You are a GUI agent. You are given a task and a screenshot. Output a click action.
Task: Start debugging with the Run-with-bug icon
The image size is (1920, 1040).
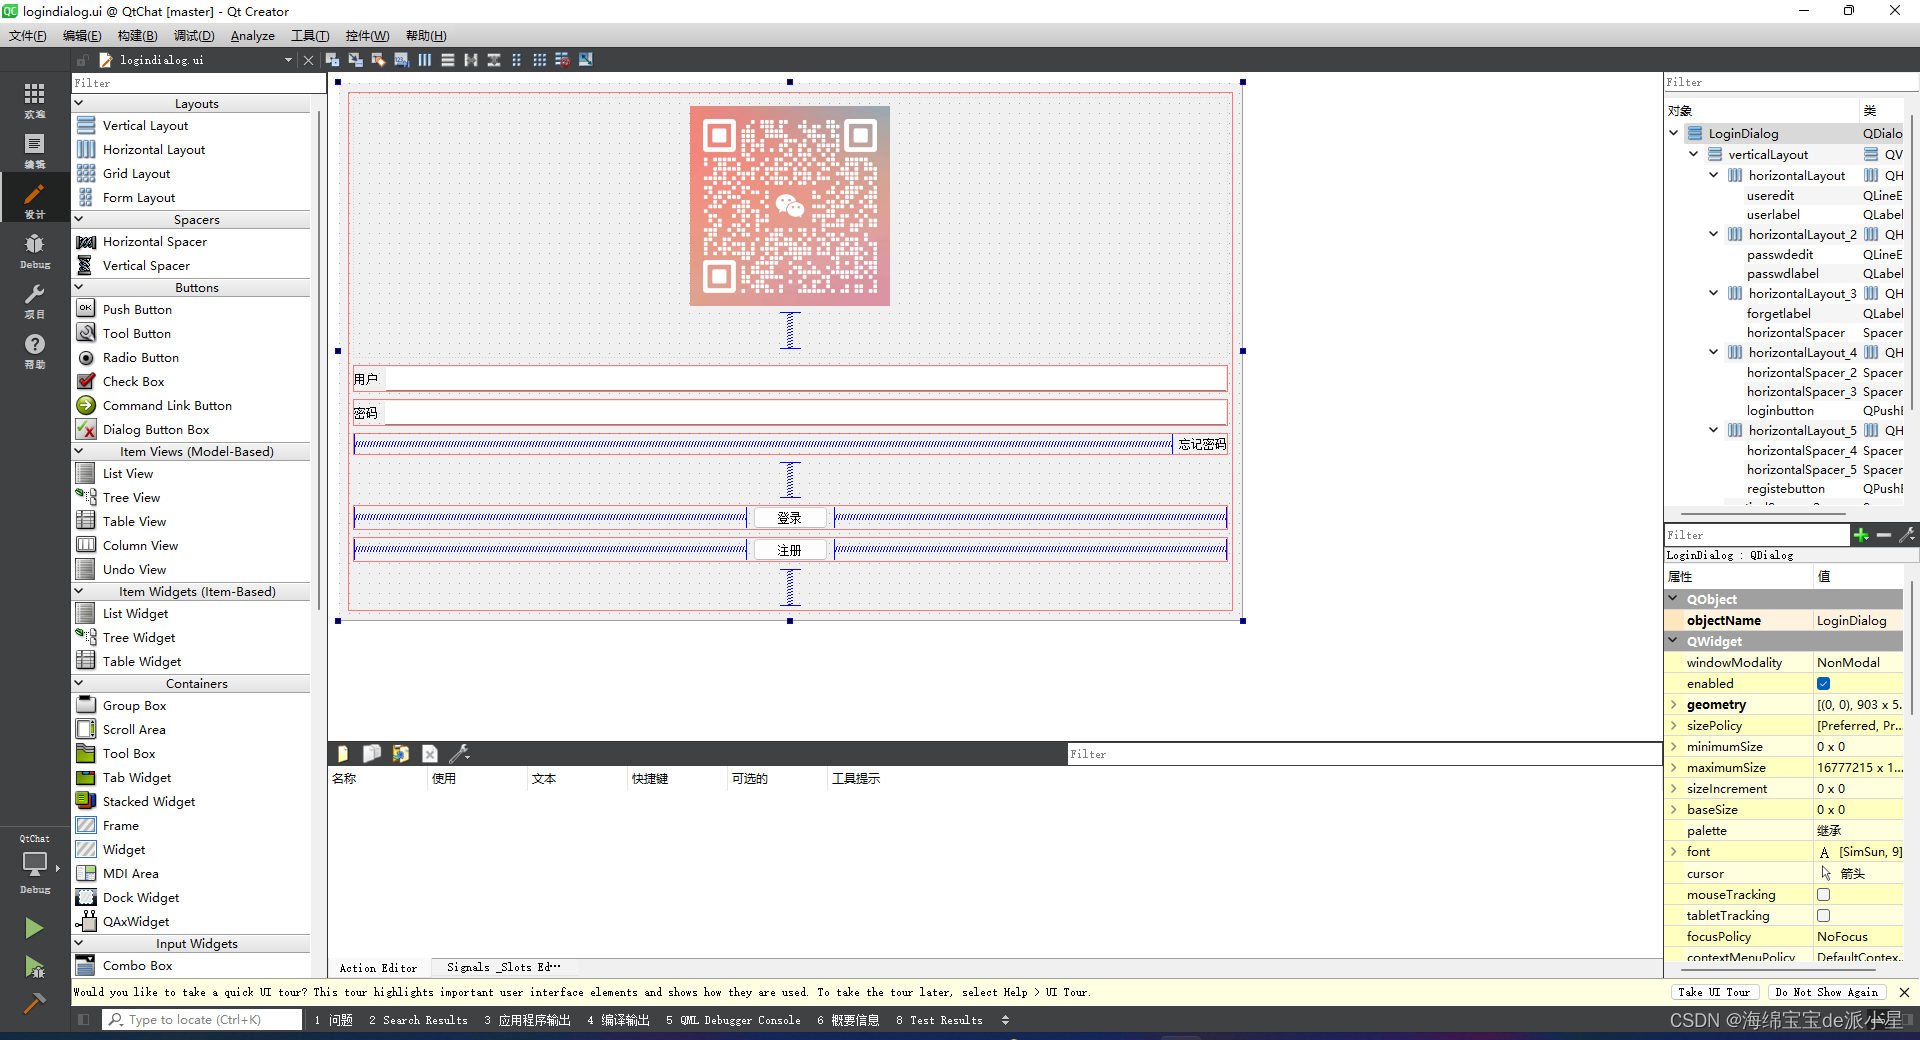coord(34,966)
